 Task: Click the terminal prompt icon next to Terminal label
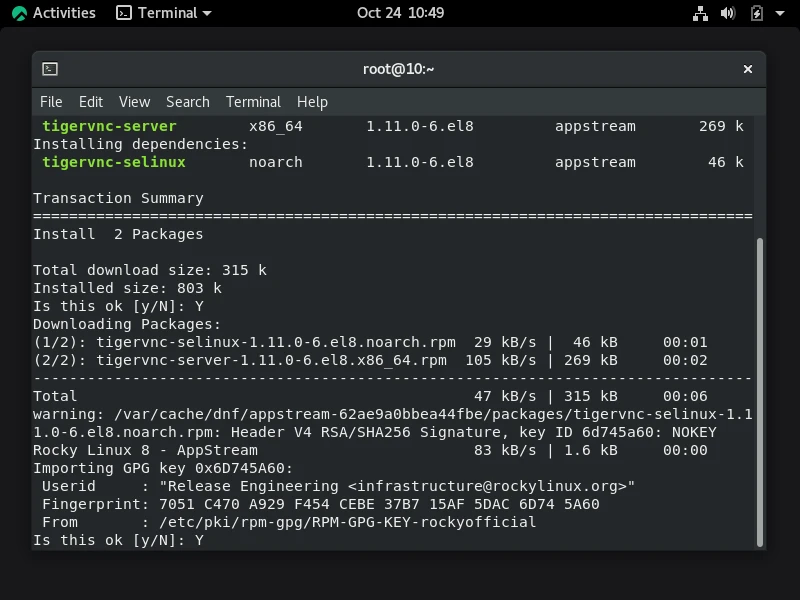(125, 13)
